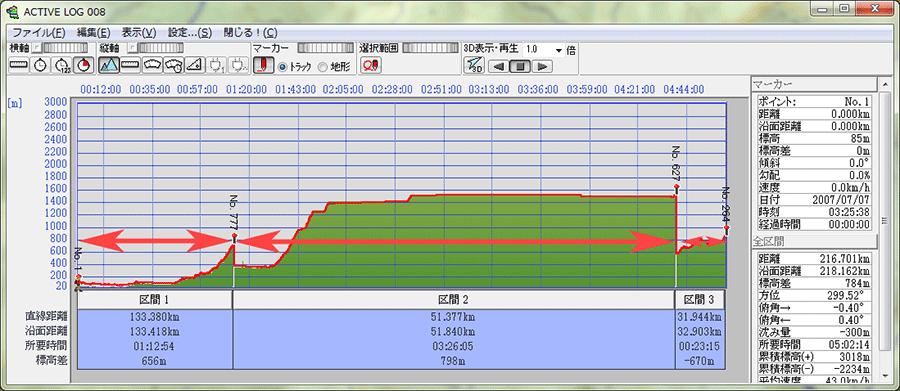Select the 地形 radio button
Screen dimensions: 900x391
[334, 67]
